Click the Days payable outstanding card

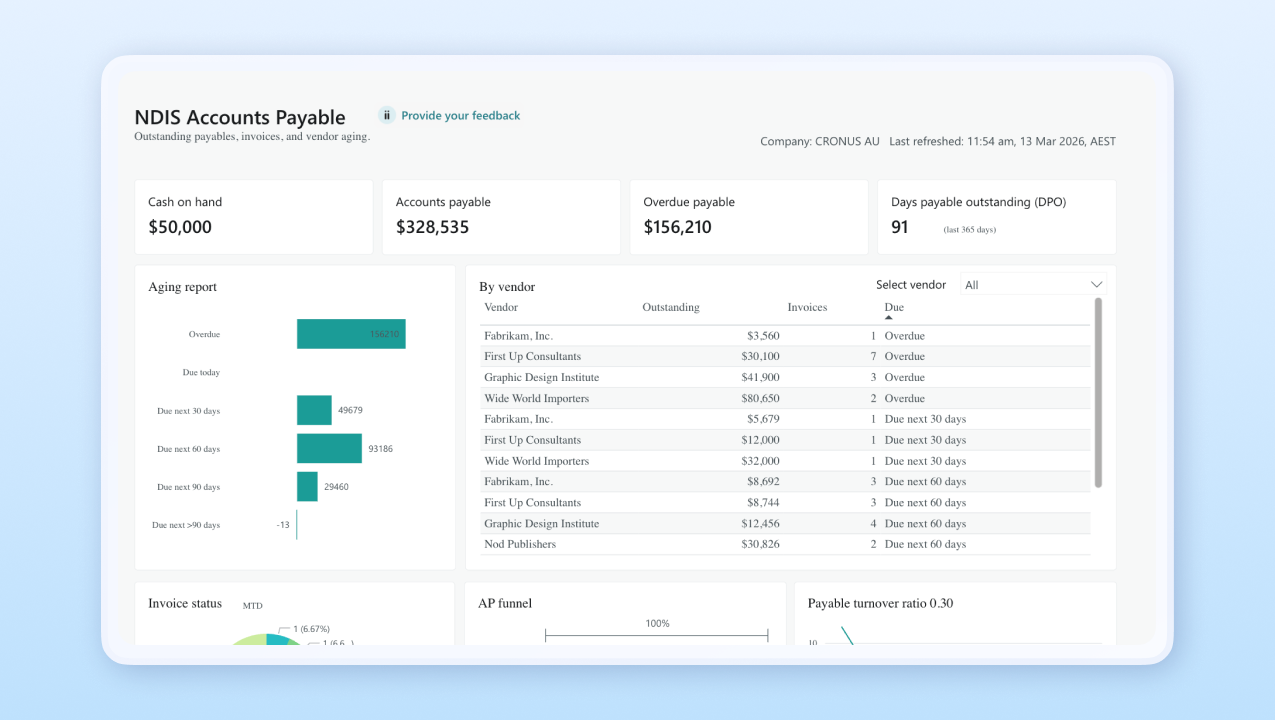coord(996,216)
